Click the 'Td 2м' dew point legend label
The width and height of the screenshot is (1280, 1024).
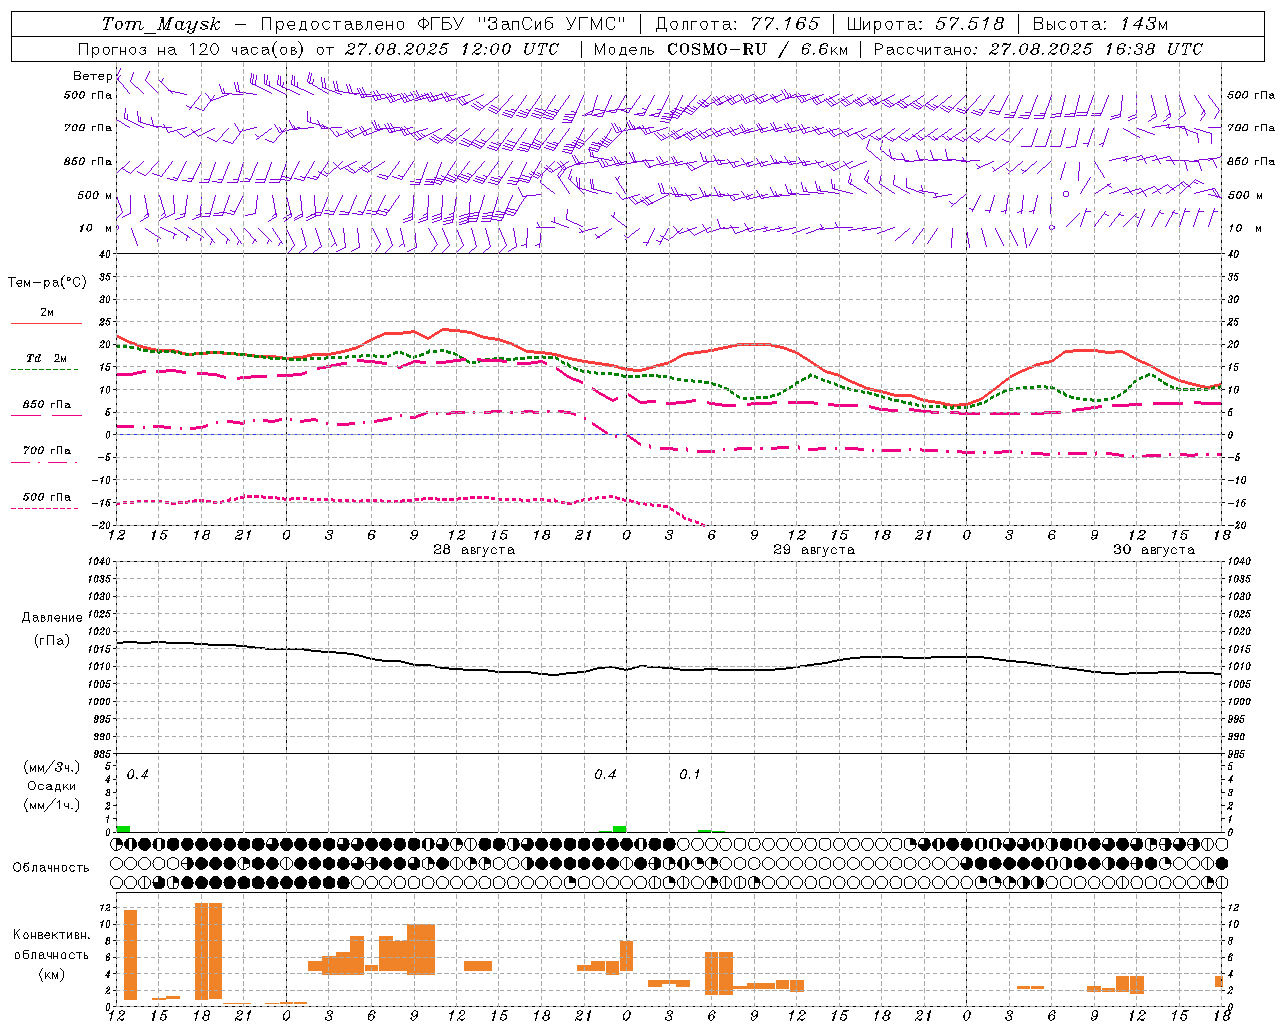46,358
